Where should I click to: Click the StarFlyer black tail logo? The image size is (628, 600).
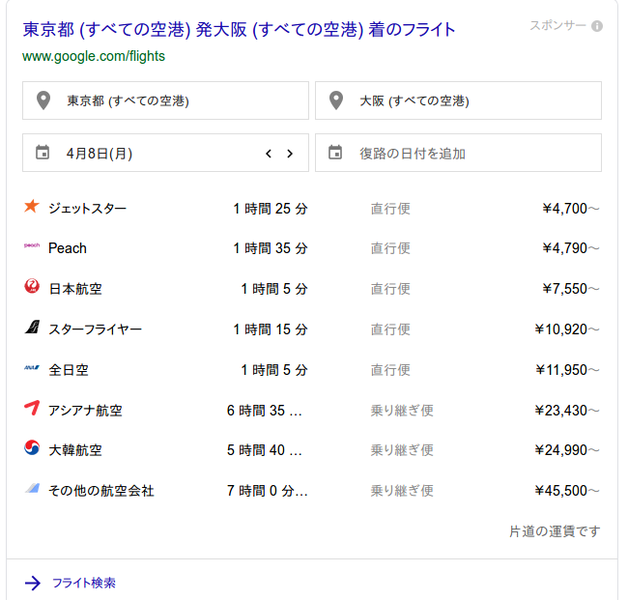32,327
